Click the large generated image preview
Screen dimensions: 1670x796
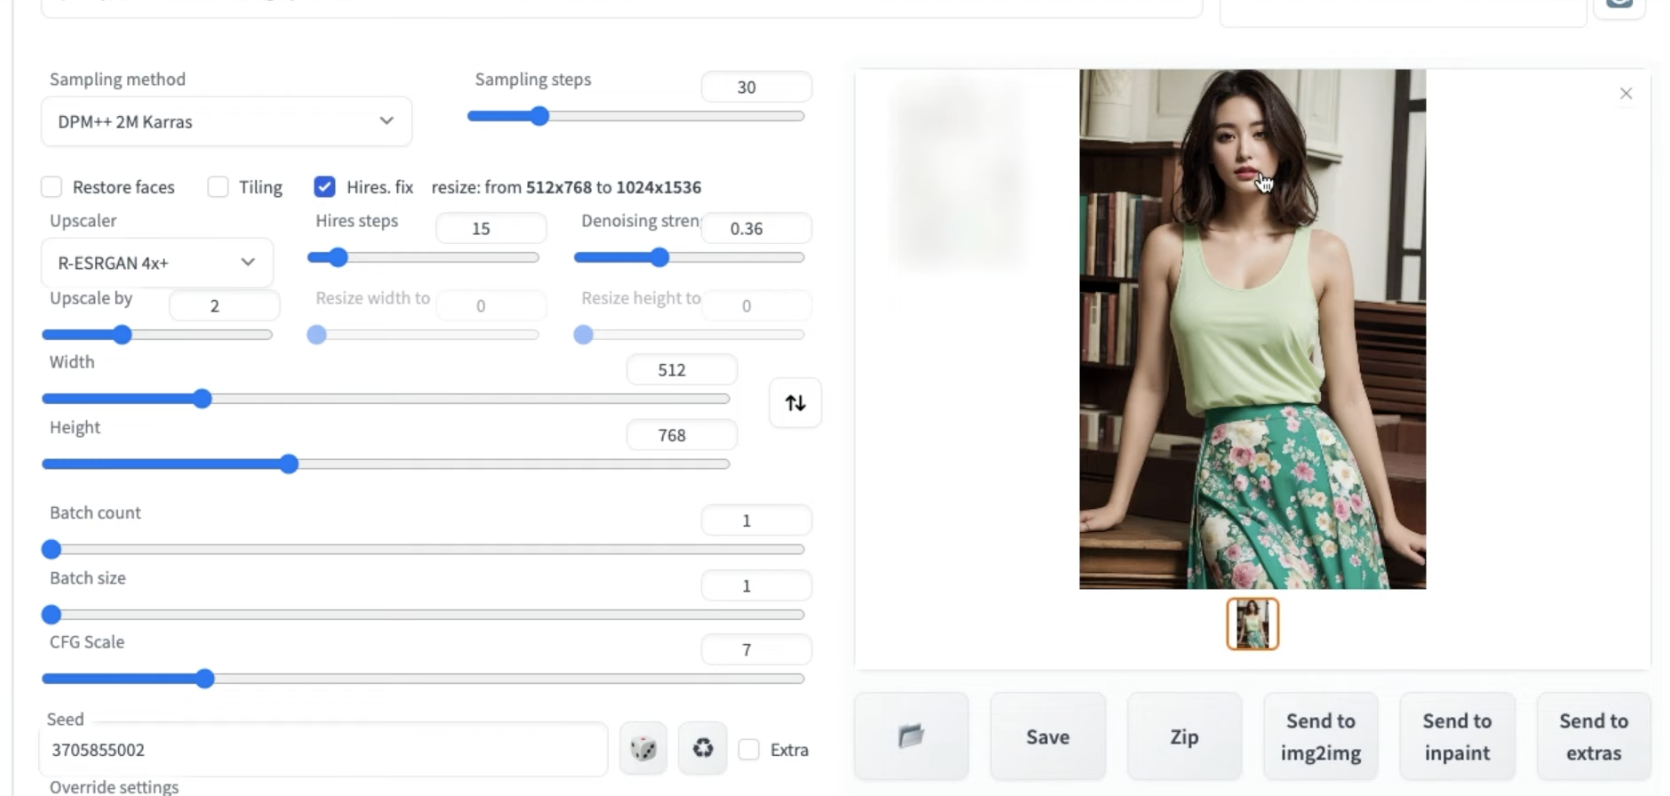pos(1252,329)
